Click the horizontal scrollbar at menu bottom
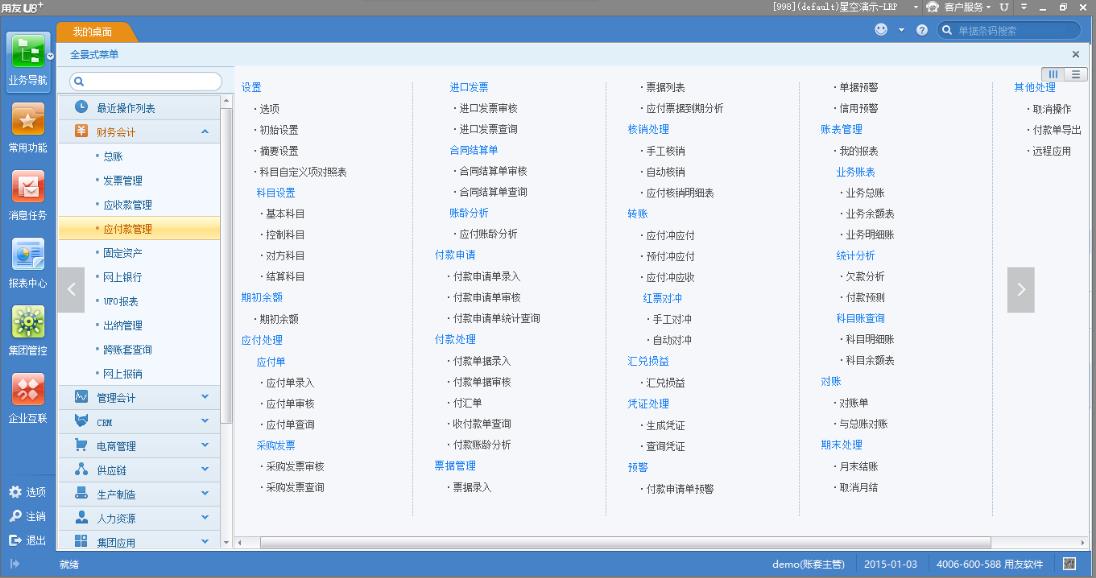The width and height of the screenshot is (1096, 578). [626, 542]
